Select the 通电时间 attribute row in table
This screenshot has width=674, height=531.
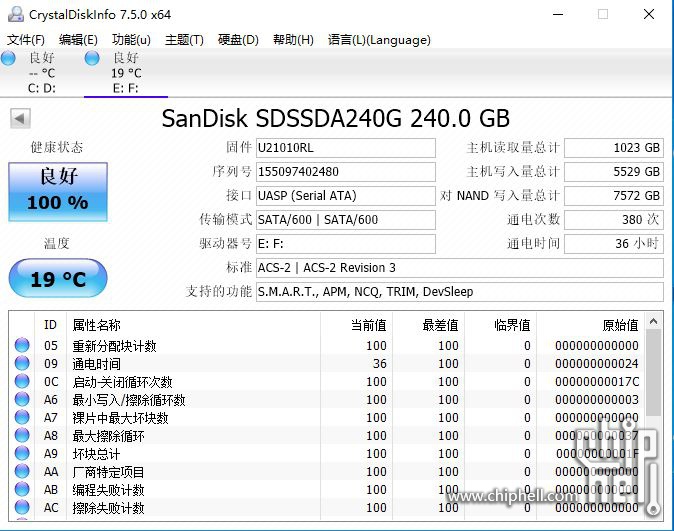click(x=328, y=363)
